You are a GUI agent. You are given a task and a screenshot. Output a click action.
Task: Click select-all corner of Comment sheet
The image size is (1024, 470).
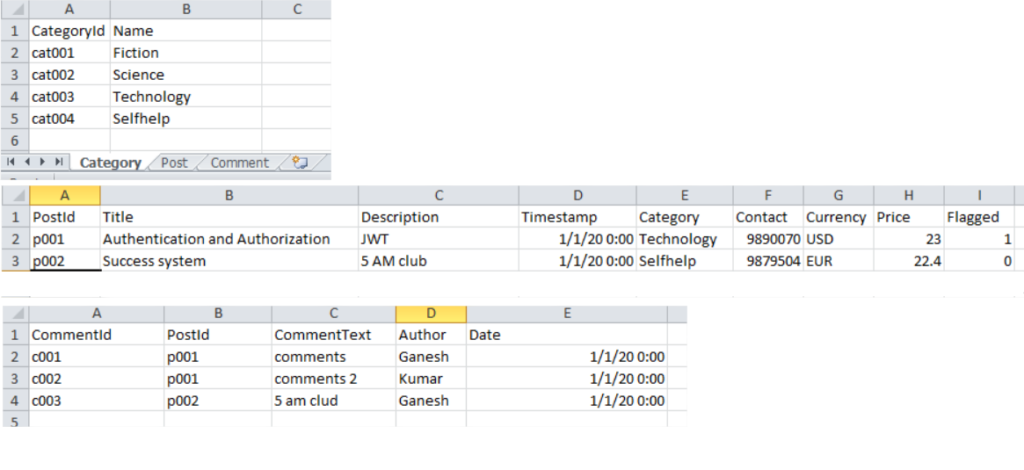coord(15,314)
